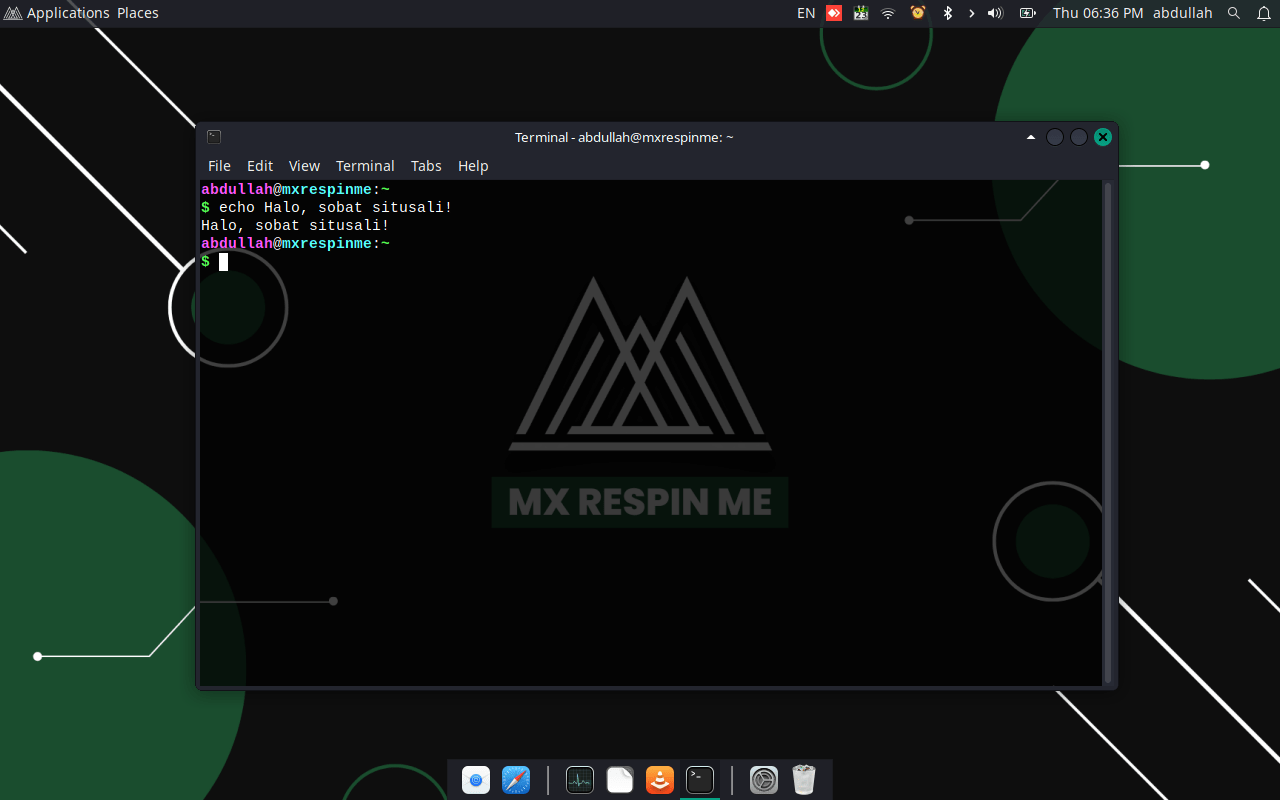The height and width of the screenshot is (800, 1280).
Task: Open System Settings from the dock
Action: 764,780
